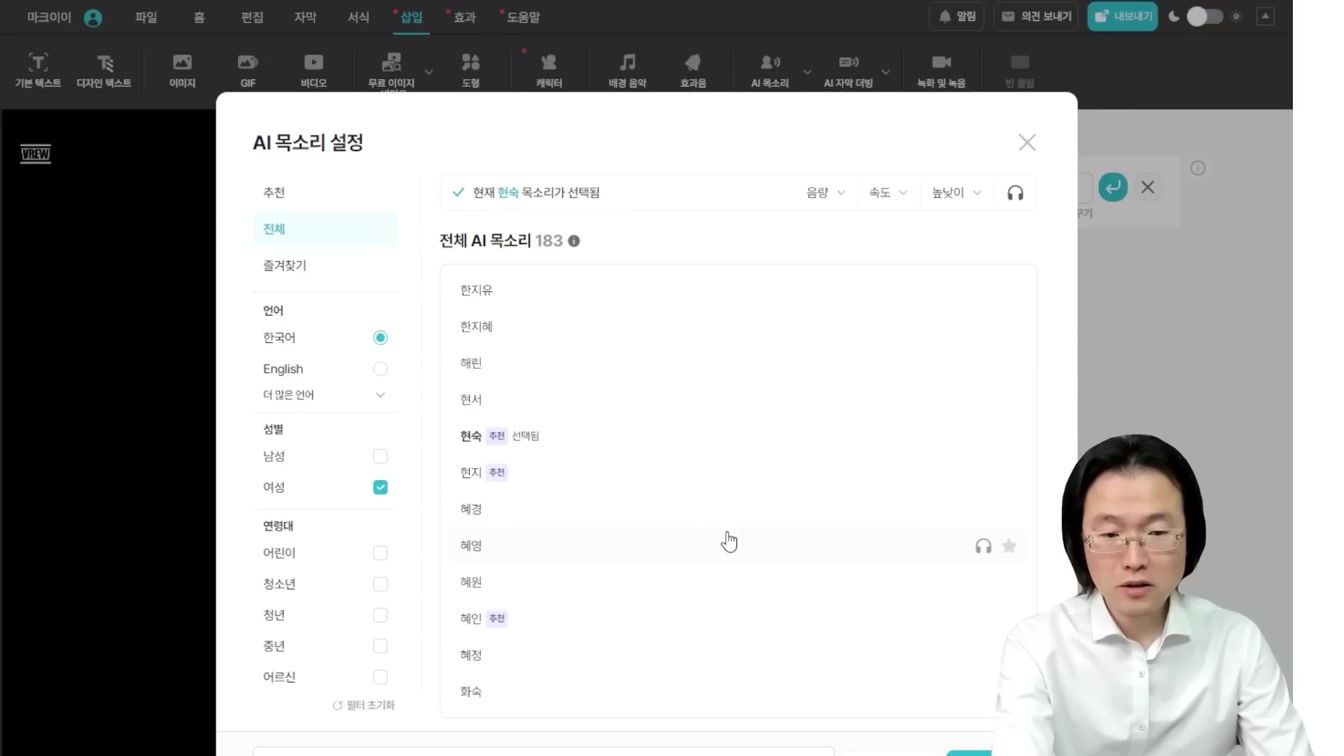Open the free images (무료 이미지) tool
Viewport: 1344px width, 756px height.
[391, 70]
